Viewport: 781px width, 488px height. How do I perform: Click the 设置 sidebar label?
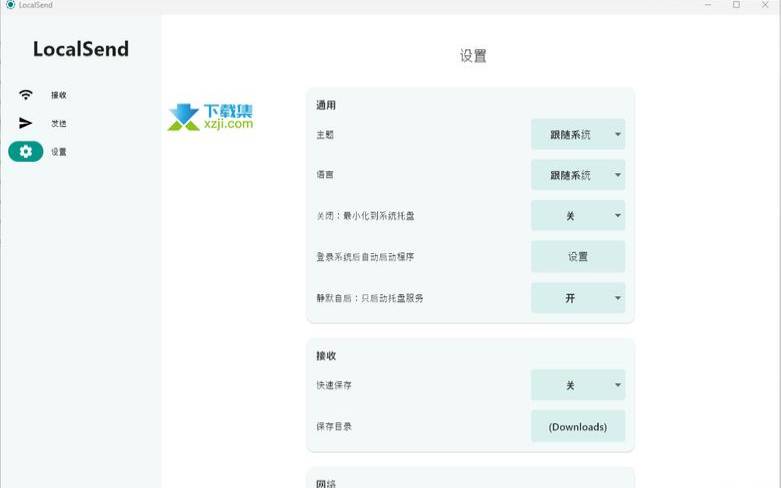(x=59, y=152)
